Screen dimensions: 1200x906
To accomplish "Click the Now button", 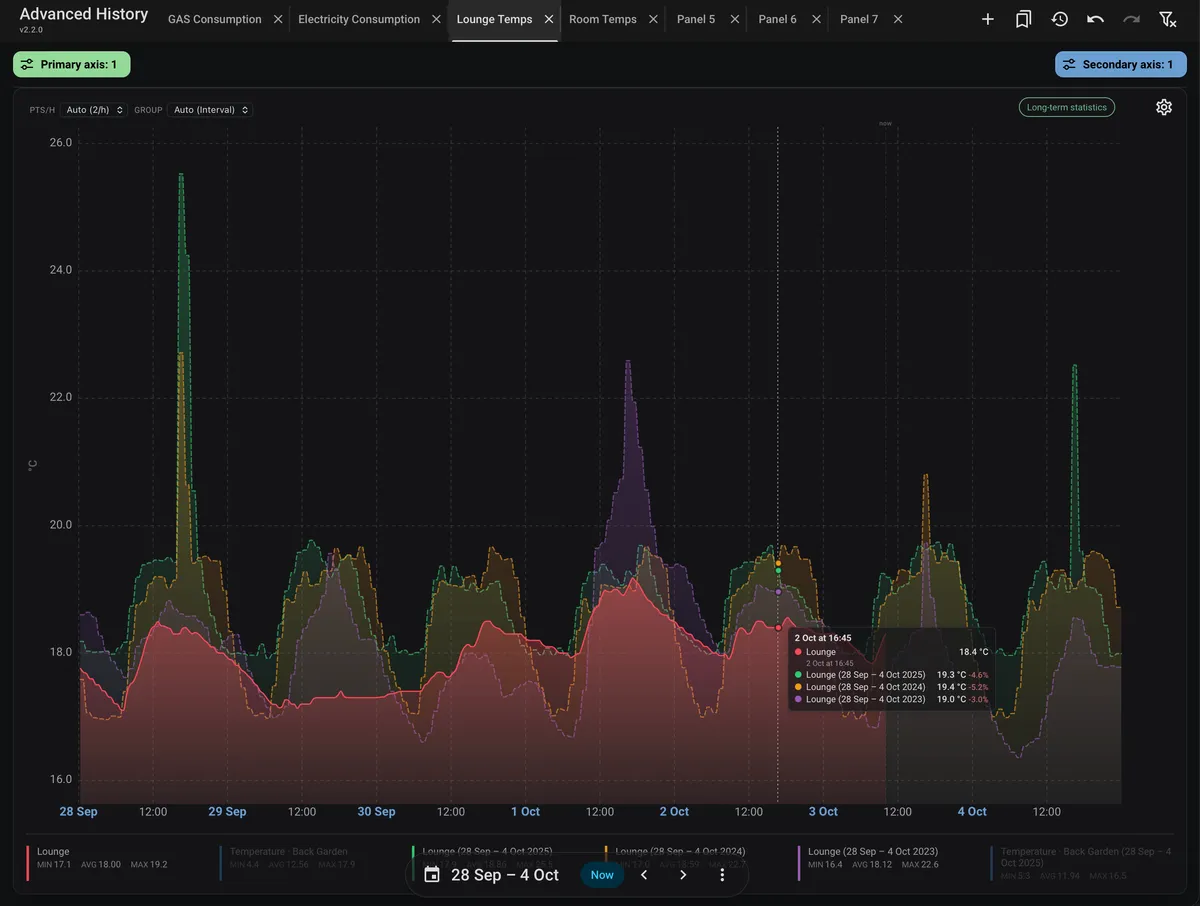I will [x=602, y=875].
